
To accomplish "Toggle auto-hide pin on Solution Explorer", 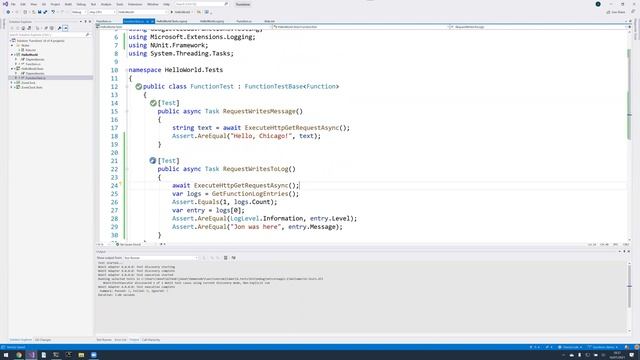I will 85,22.
